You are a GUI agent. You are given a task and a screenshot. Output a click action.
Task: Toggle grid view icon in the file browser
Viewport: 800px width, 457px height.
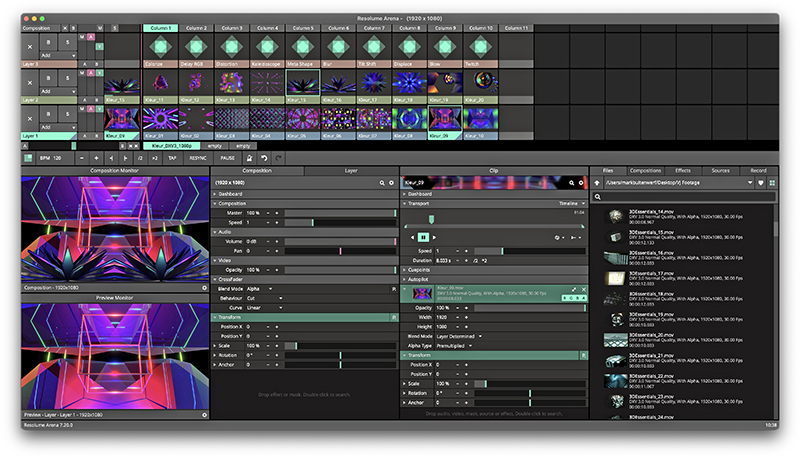pyautogui.click(x=773, y=183)
